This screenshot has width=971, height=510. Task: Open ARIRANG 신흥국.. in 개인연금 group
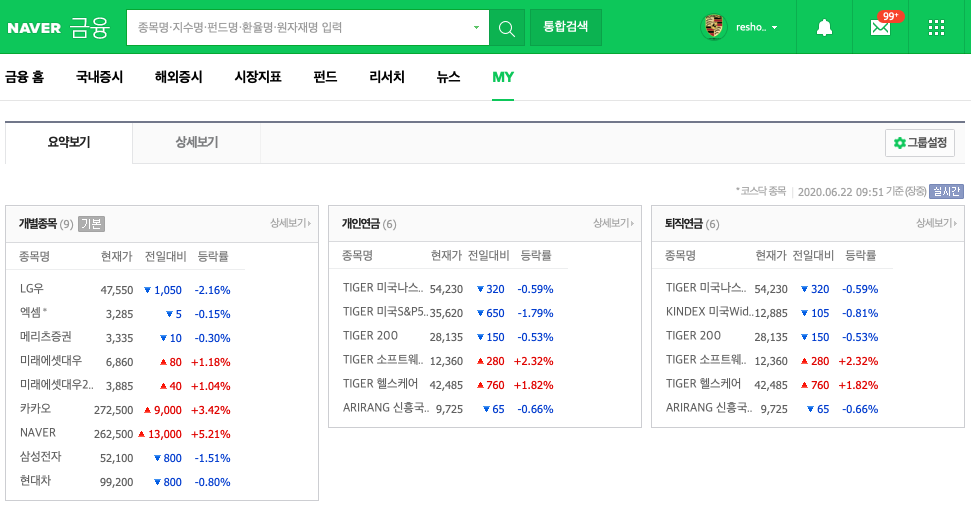click(386, 408)
